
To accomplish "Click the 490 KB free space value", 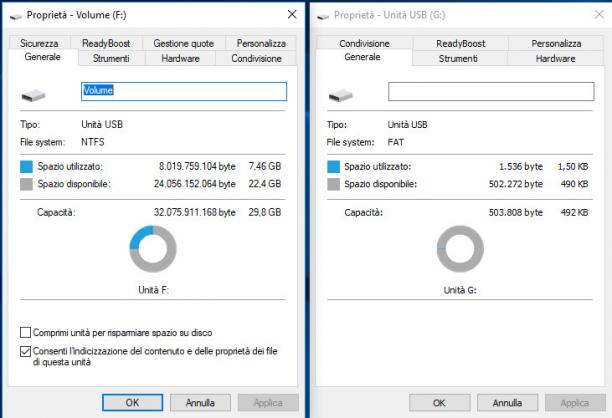I will click(x=574, y=184).
